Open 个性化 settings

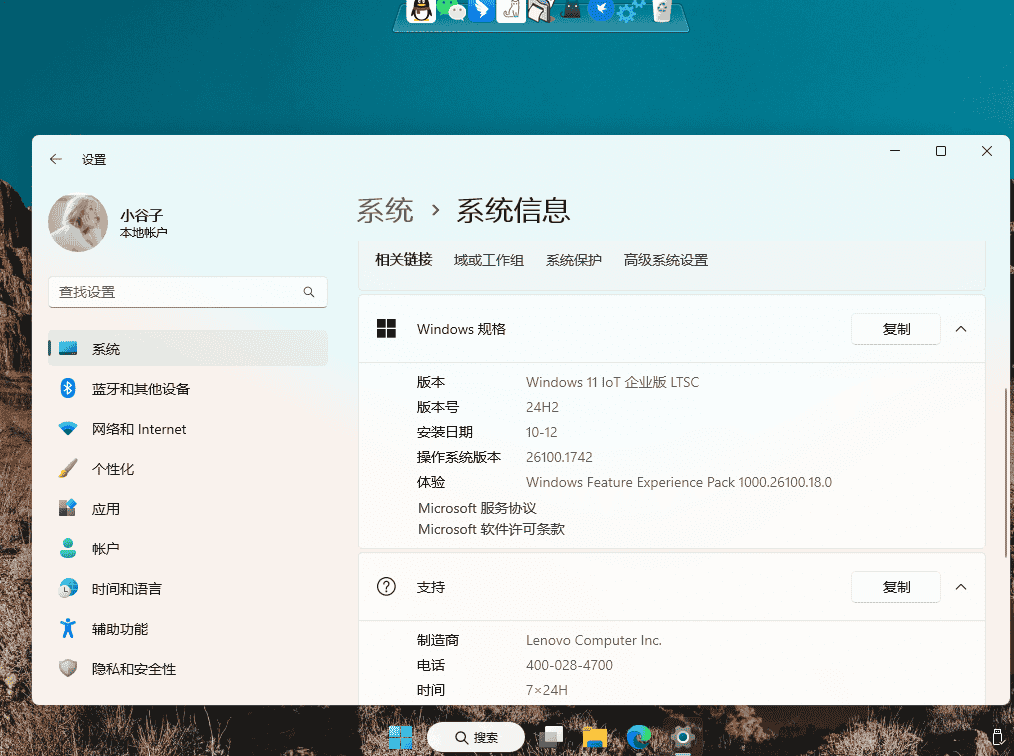coord(188,469)
